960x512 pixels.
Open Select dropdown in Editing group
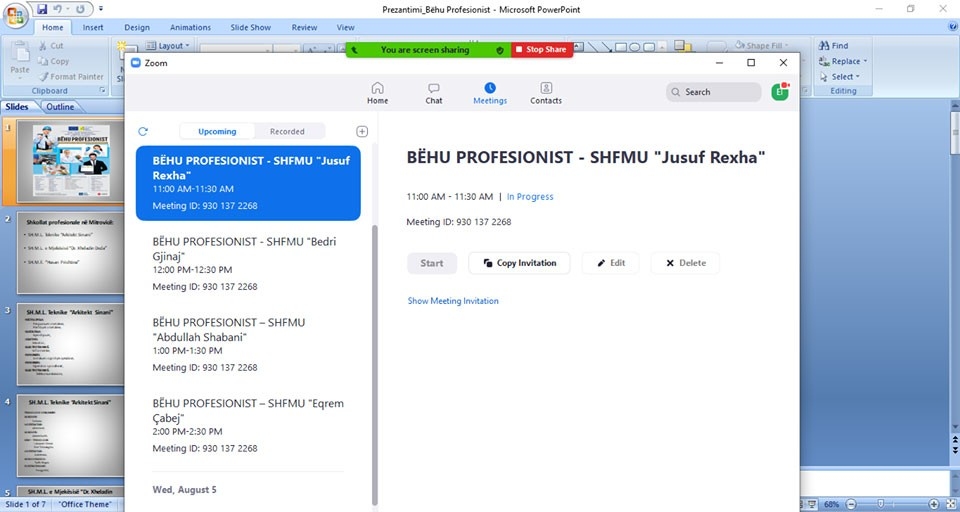tap(840, 77)
